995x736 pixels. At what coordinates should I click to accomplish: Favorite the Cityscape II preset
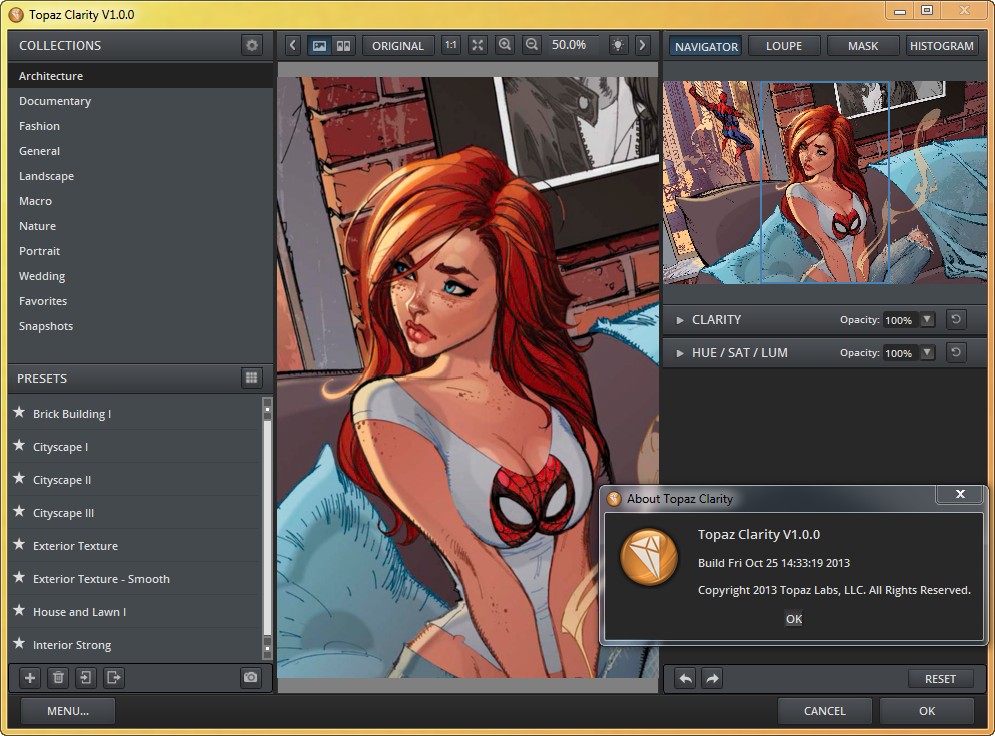pos(20,478)
